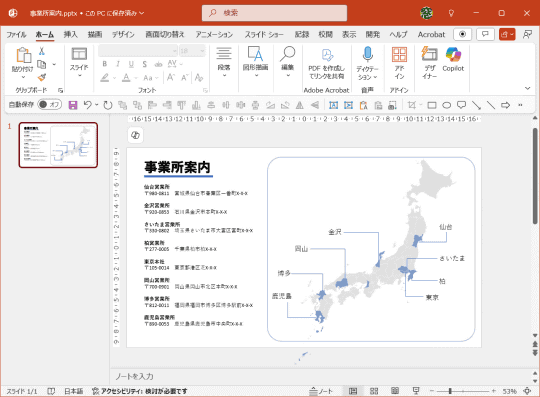Click the Cut scissors icon

coord(41,51)
